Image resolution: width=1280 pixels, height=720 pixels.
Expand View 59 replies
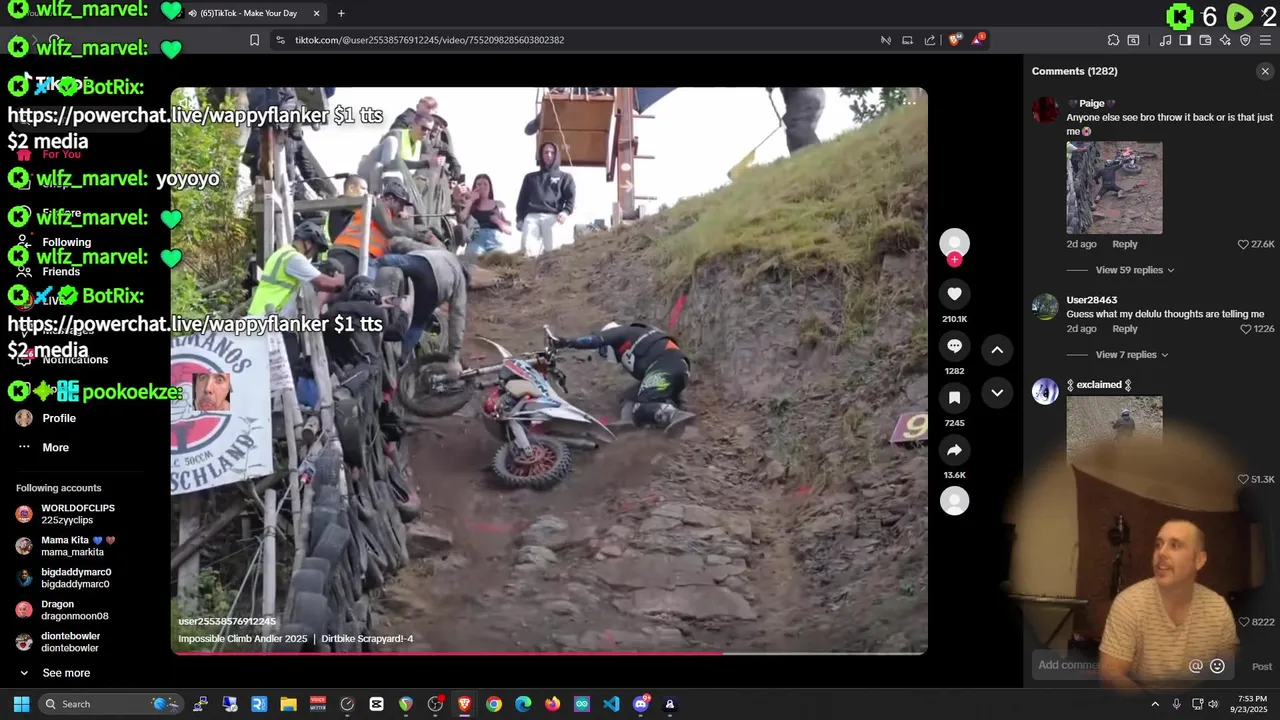[x=1135, y=270]
